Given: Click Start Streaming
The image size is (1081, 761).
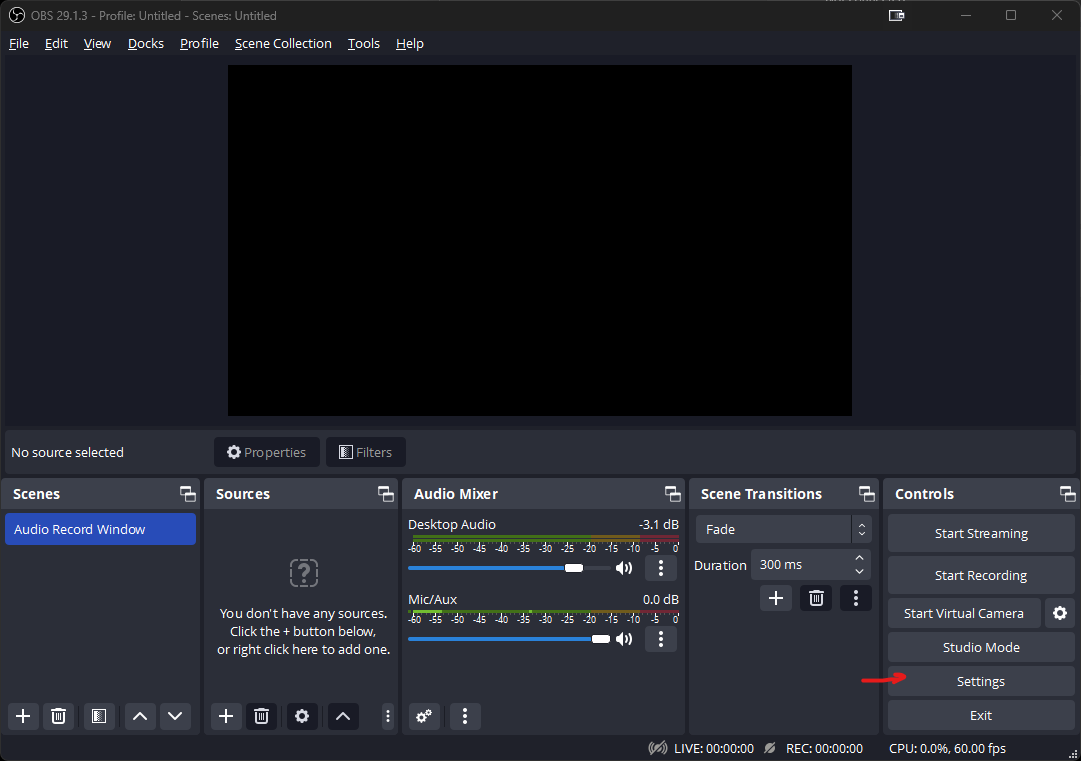Looking at the screenshot, I should point(981,534).
